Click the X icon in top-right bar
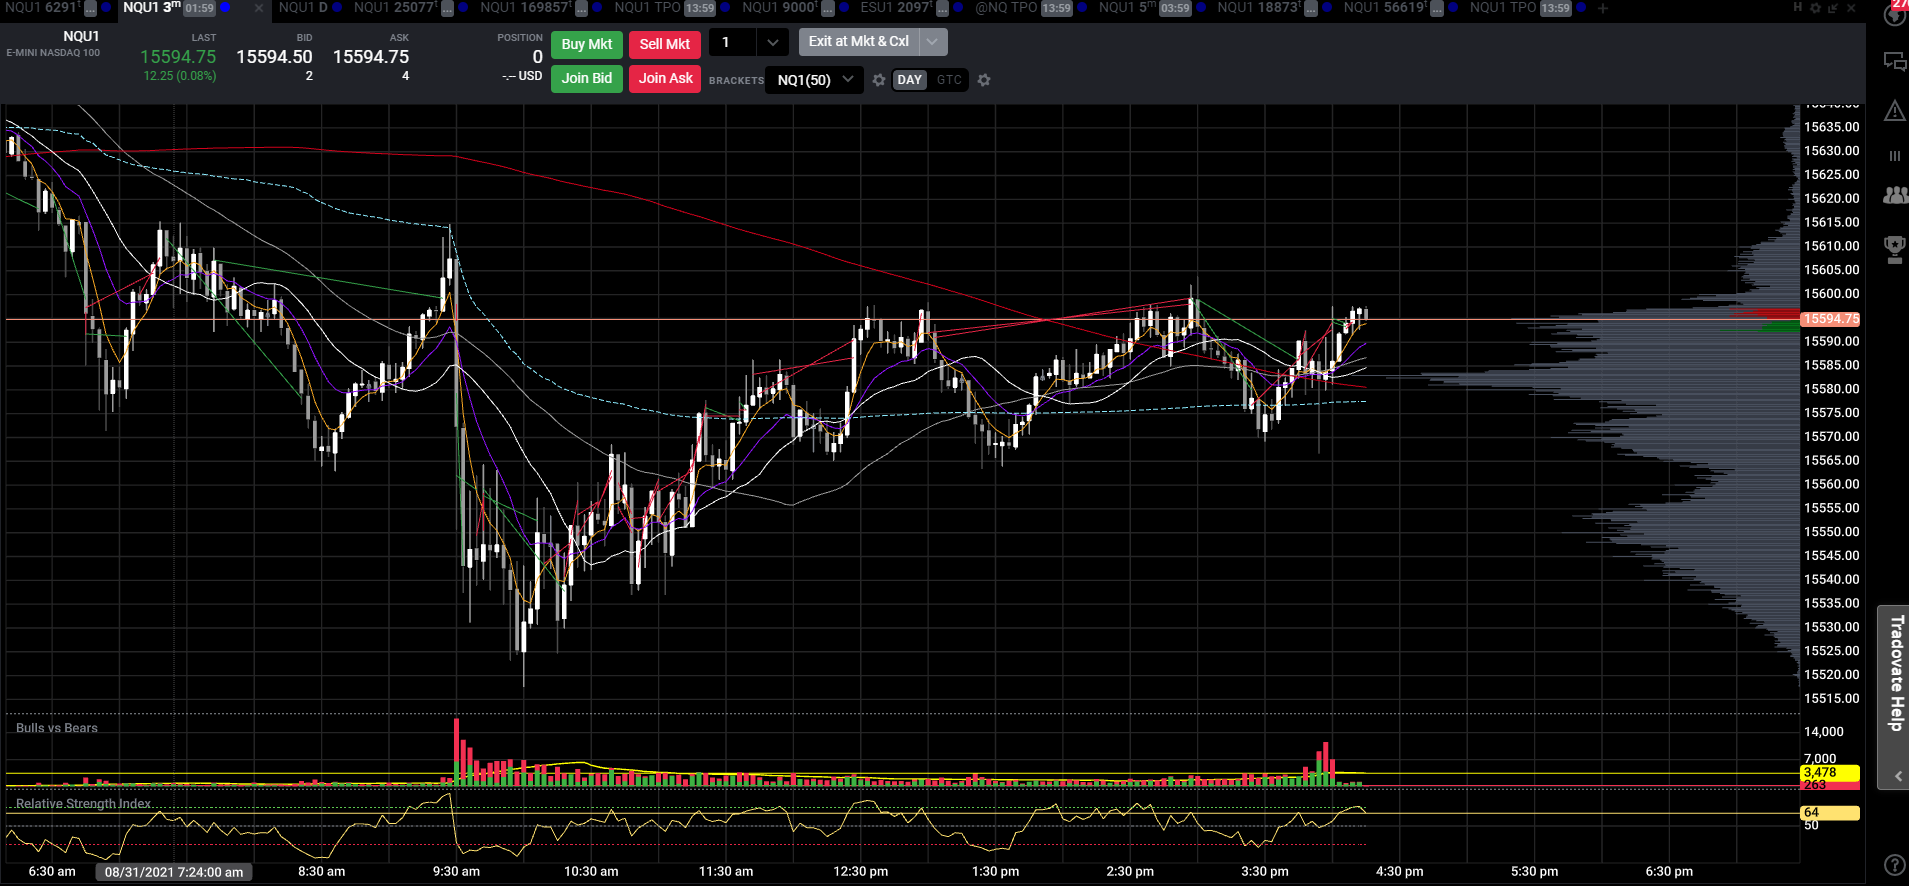The width and height of the screenshot is (1909, 886). [x=1851, y=8]
